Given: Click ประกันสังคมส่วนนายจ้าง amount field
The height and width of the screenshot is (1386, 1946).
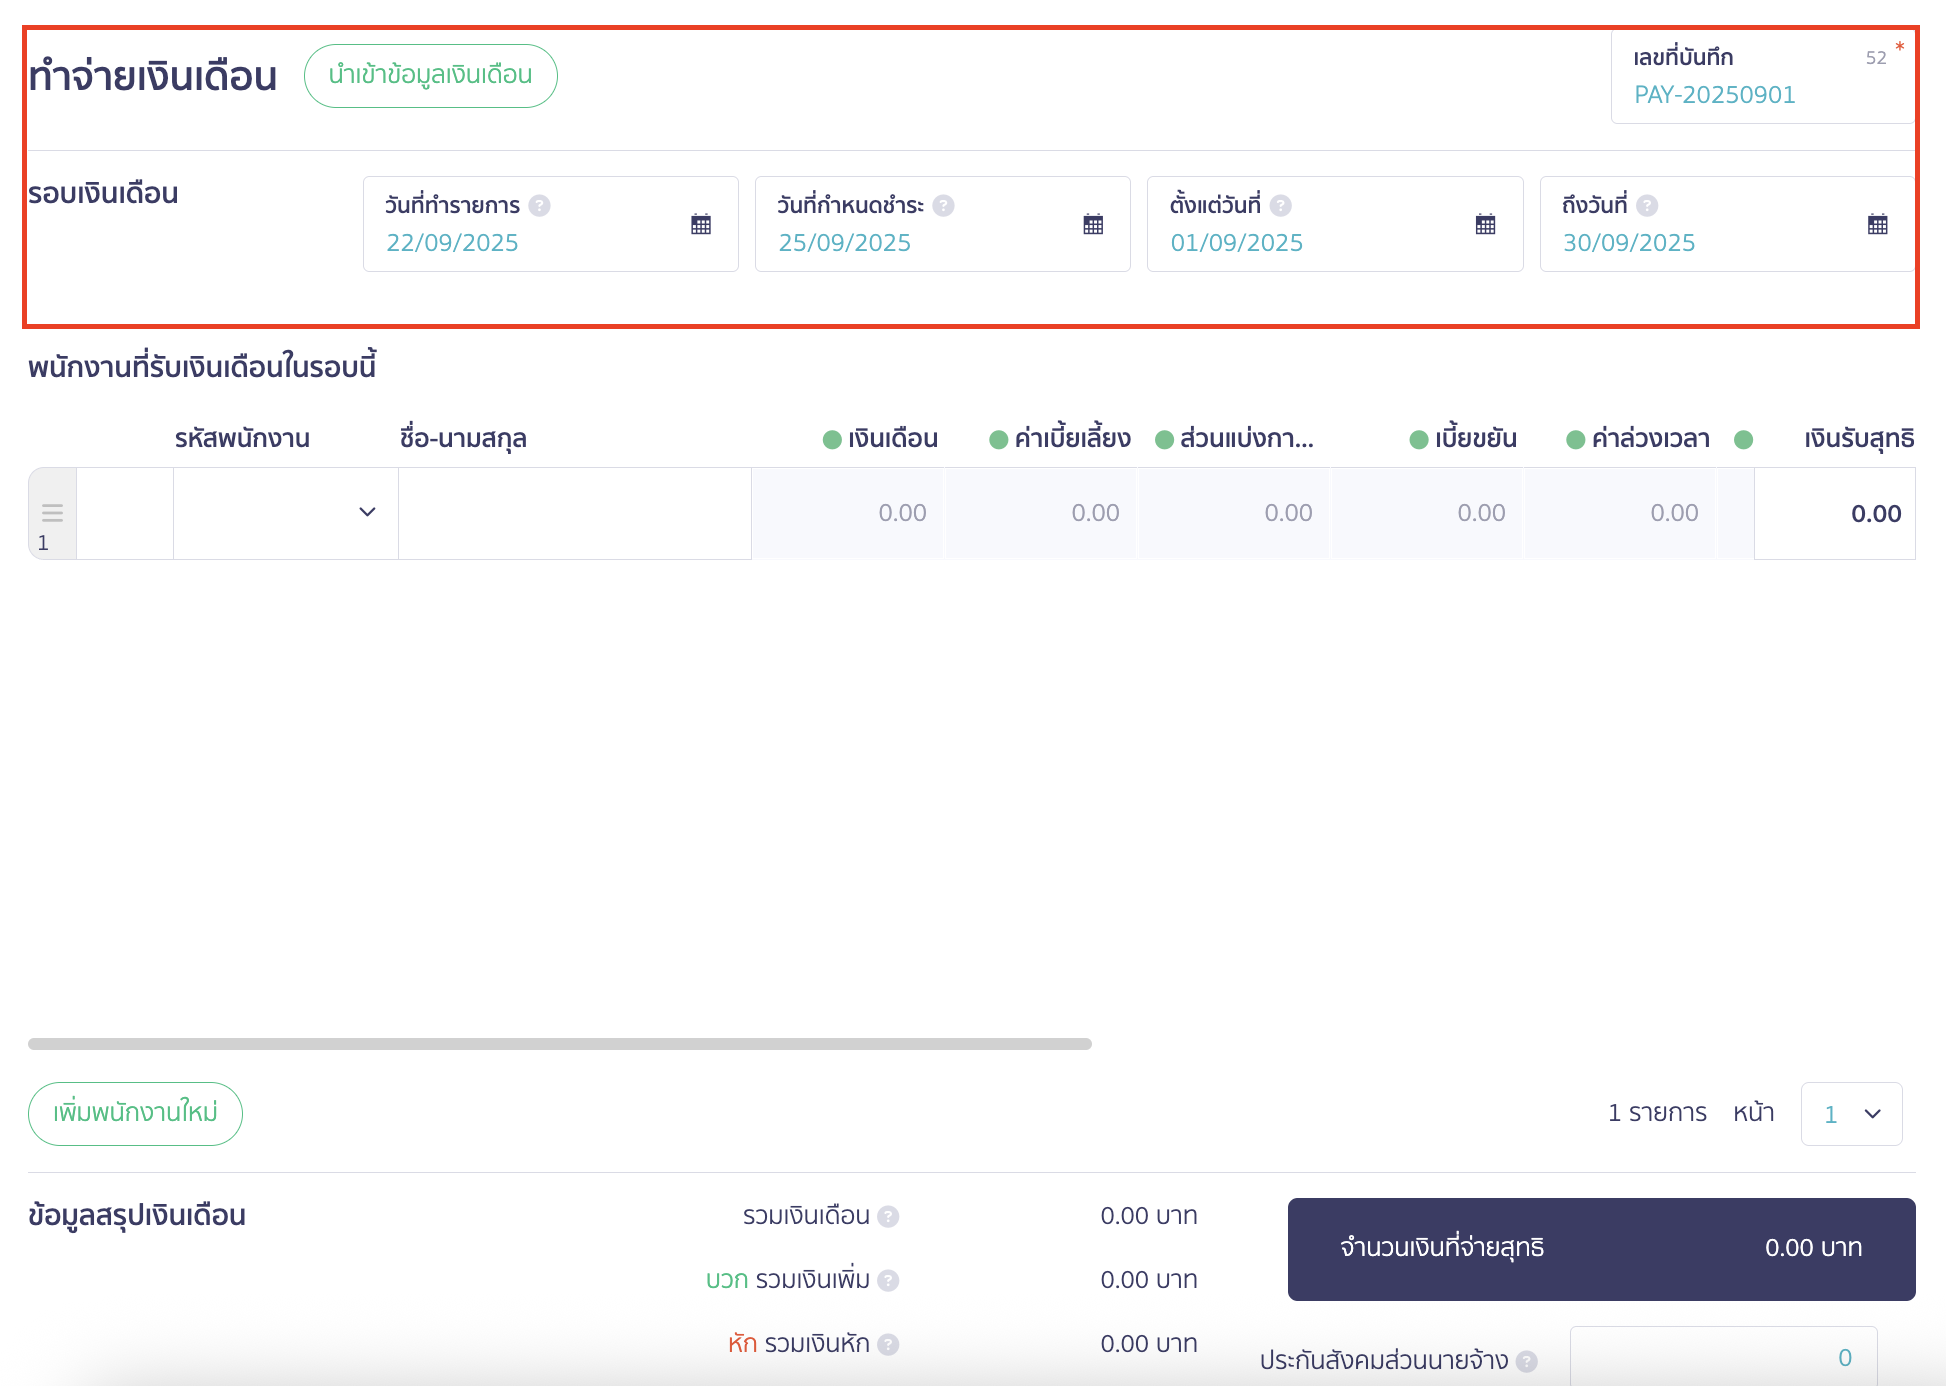Looking at the screenshot, I should tap(1722, 1357).
